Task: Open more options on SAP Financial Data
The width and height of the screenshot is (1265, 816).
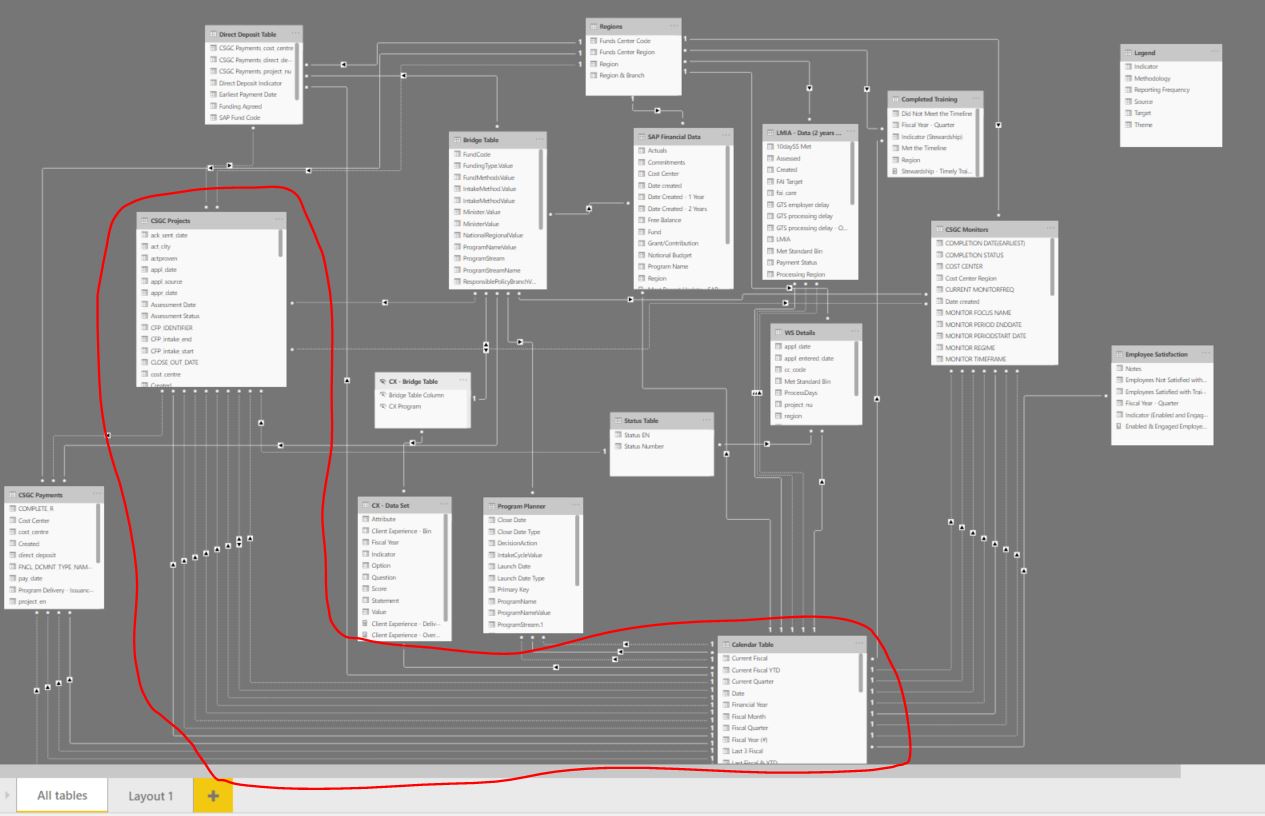Action: tap(725, 135)
